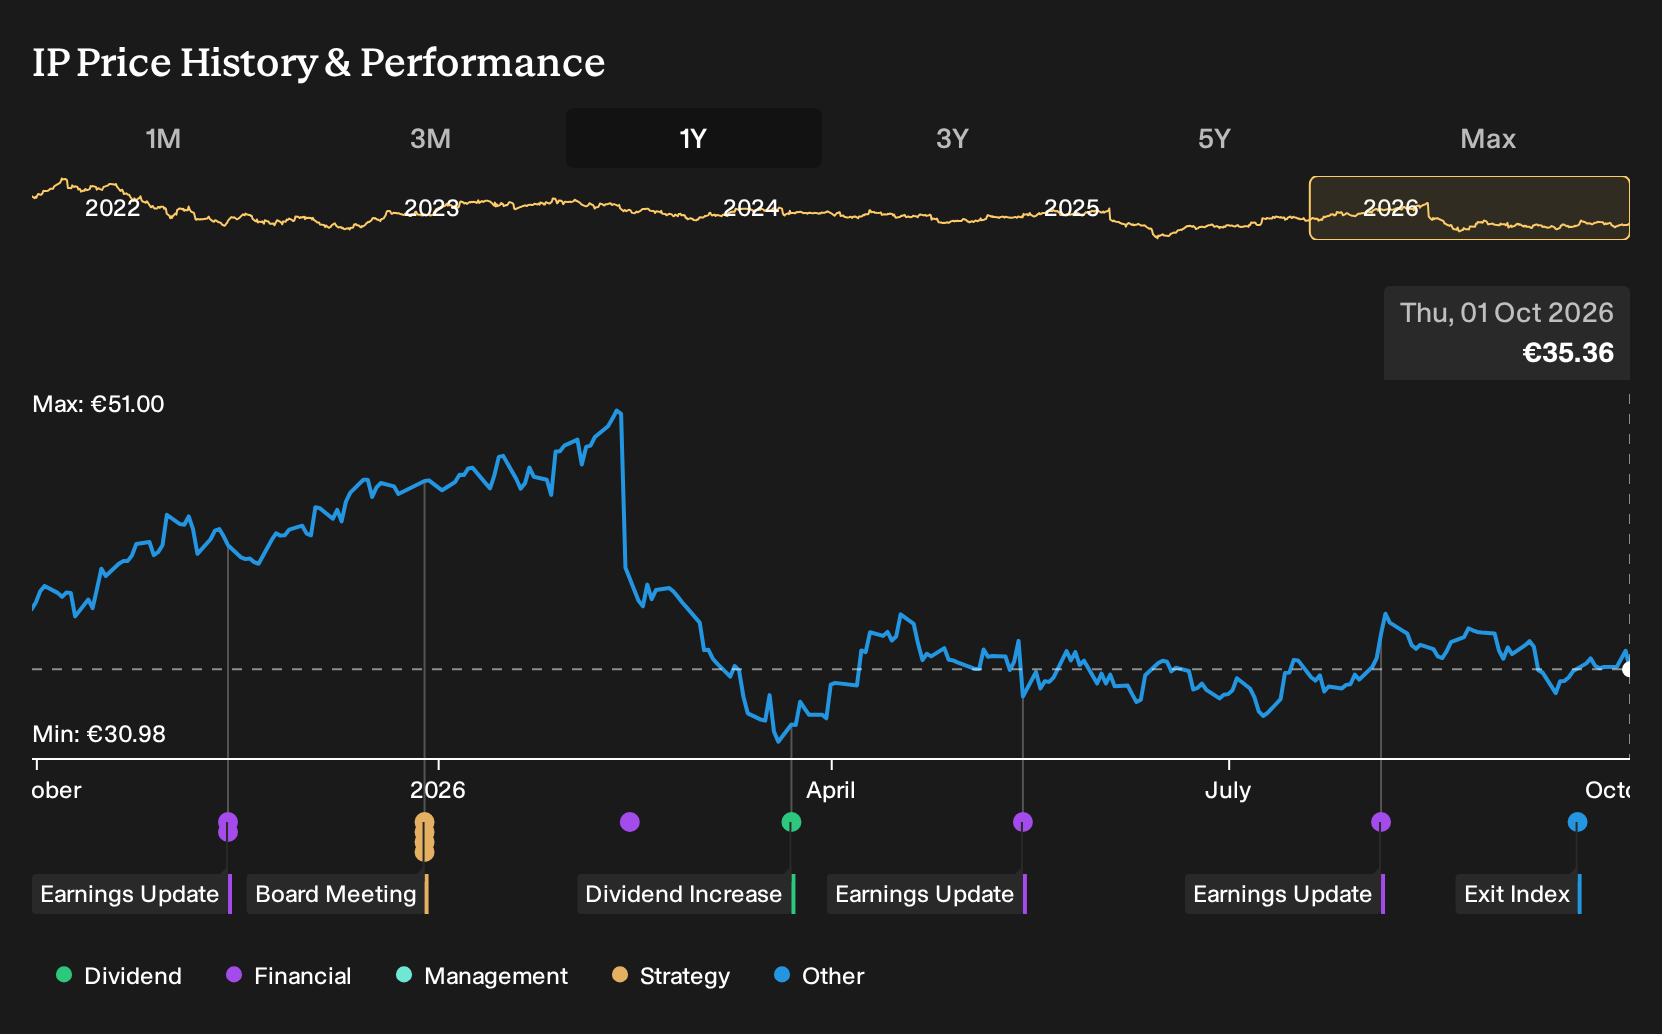Open the Earnings Update label after July
Image resolution: width=1662 pixels, height=1034 pixels.
[1285, 894]
